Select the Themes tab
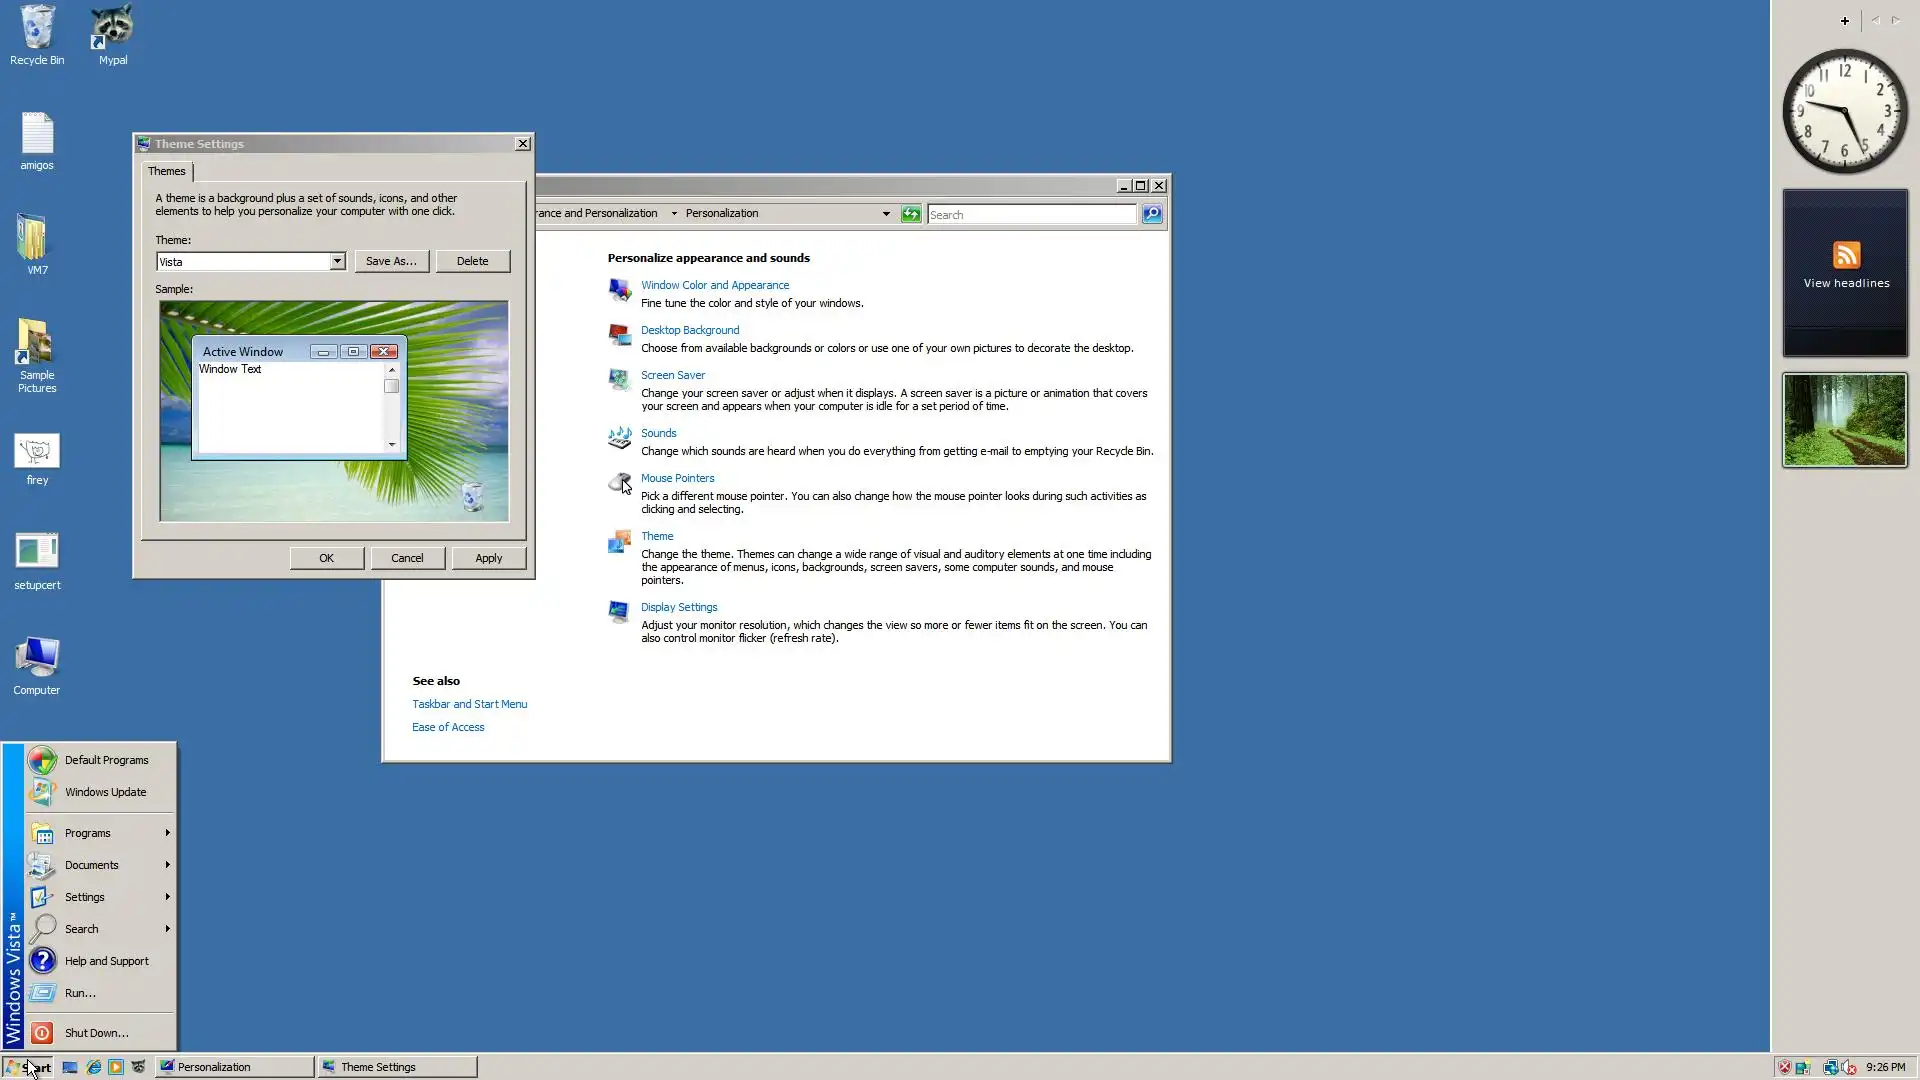Viewport: 1920px width, 1080px height. tap(167, 171)
